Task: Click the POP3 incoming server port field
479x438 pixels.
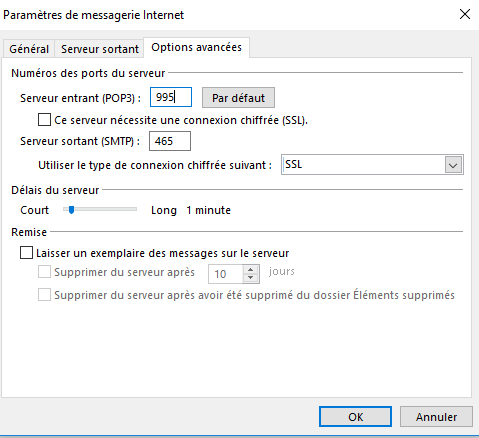Action: (x=171, y=97)
